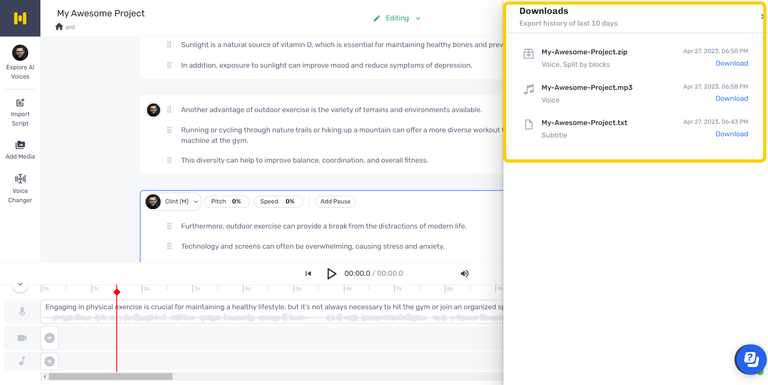768x385 pixels.
Task: Add media to the video track
Action: point(49,337)
